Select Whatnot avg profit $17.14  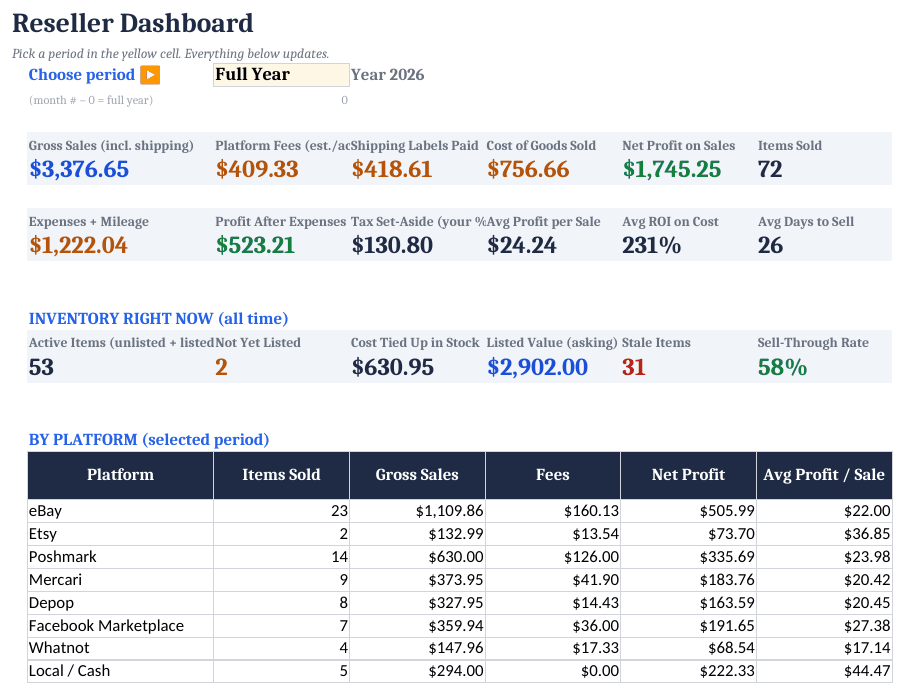pos(824,648)
